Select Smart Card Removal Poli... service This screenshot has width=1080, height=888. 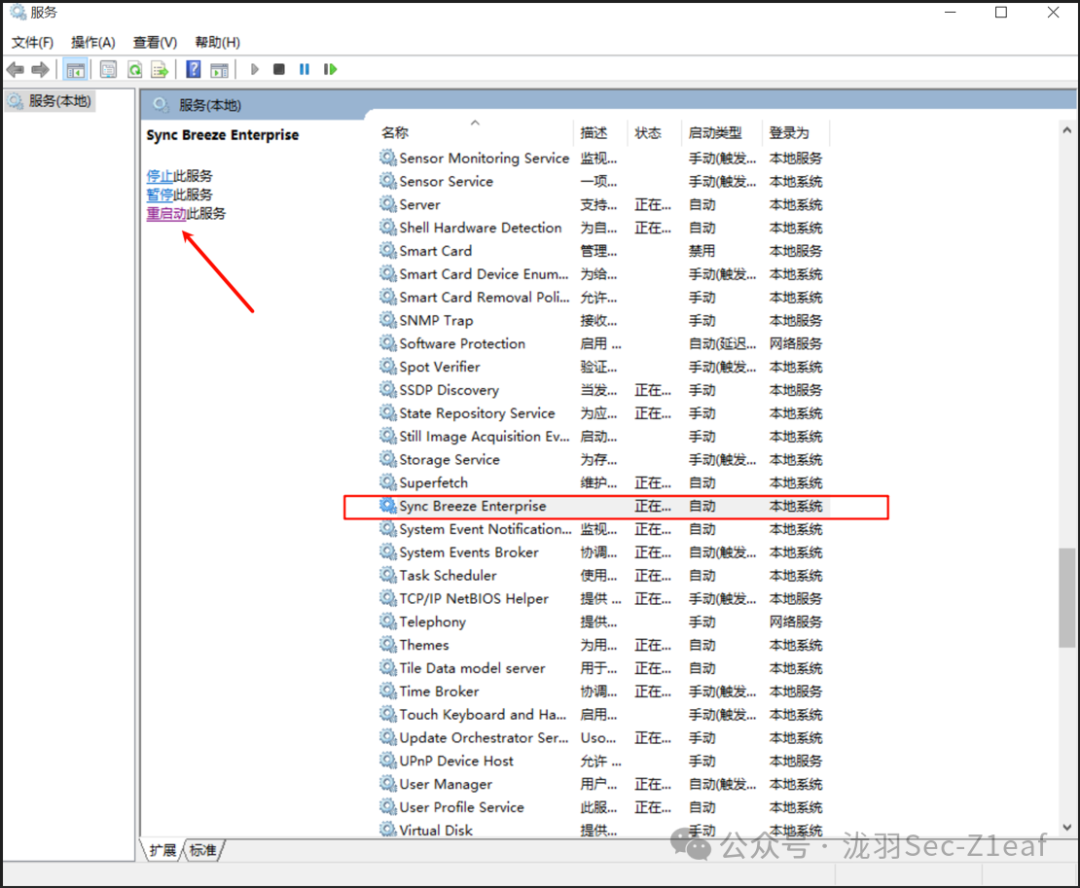(x=603, y=297)
